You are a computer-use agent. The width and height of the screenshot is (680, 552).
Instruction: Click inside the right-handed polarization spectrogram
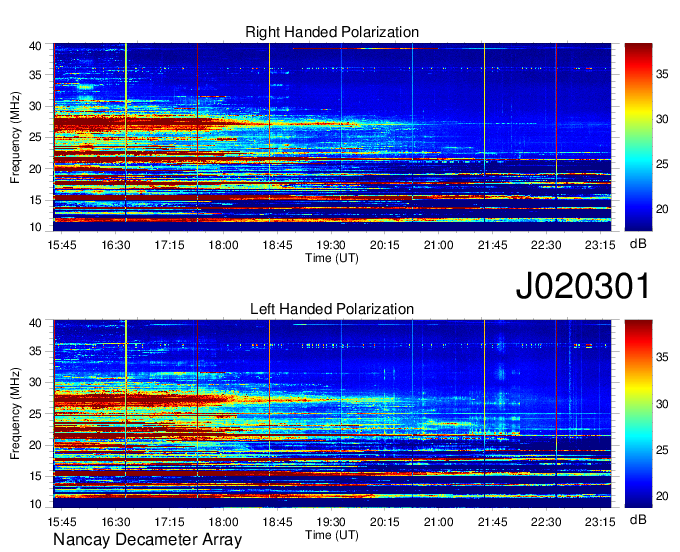click(332, 137)
